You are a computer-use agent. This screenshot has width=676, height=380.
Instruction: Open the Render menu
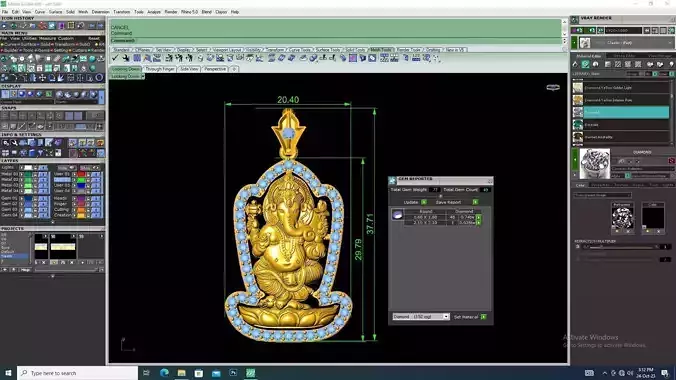tap(171, 12)
